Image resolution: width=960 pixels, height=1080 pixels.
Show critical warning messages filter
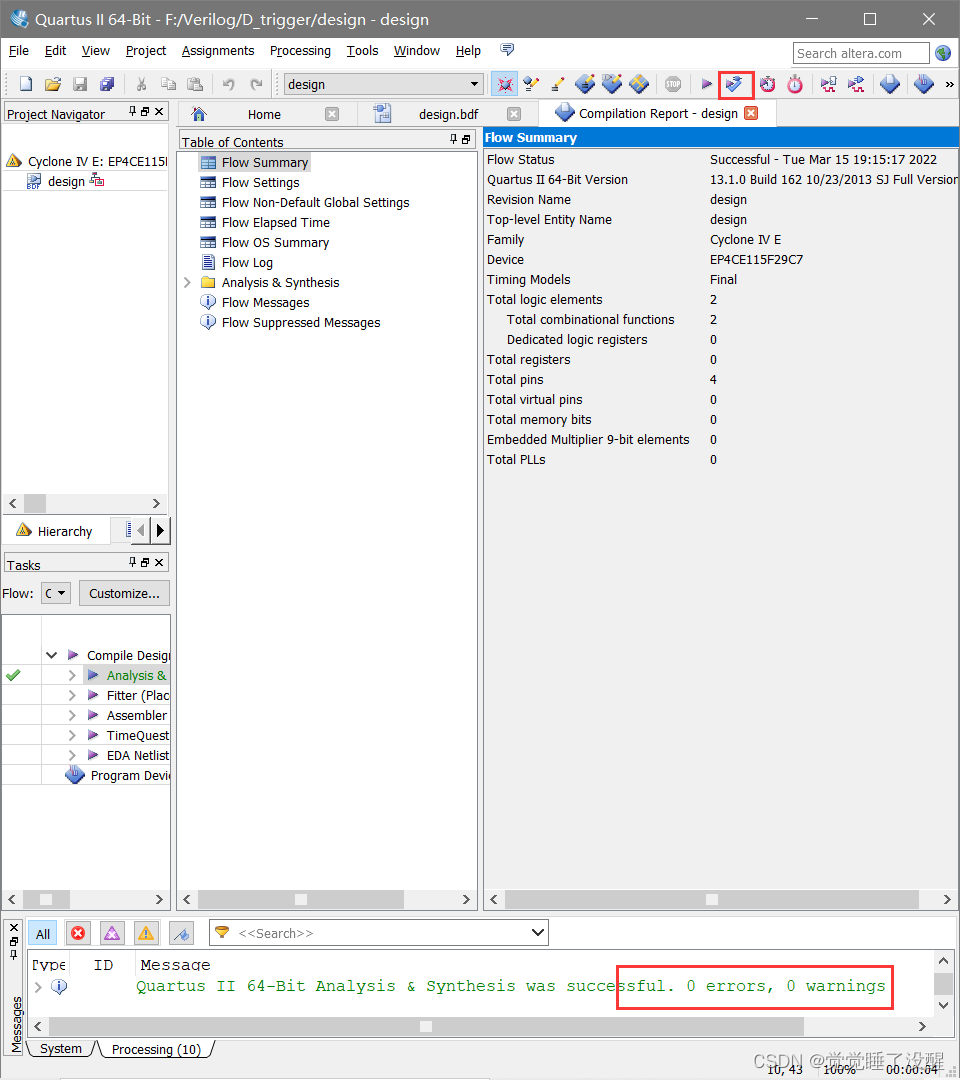[x=112, y=933]
